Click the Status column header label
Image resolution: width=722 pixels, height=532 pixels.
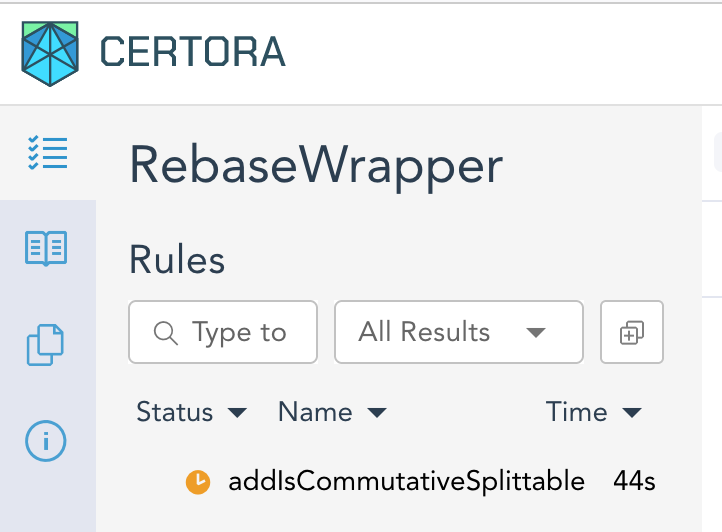pyautogui.click(x=174, y=412)
